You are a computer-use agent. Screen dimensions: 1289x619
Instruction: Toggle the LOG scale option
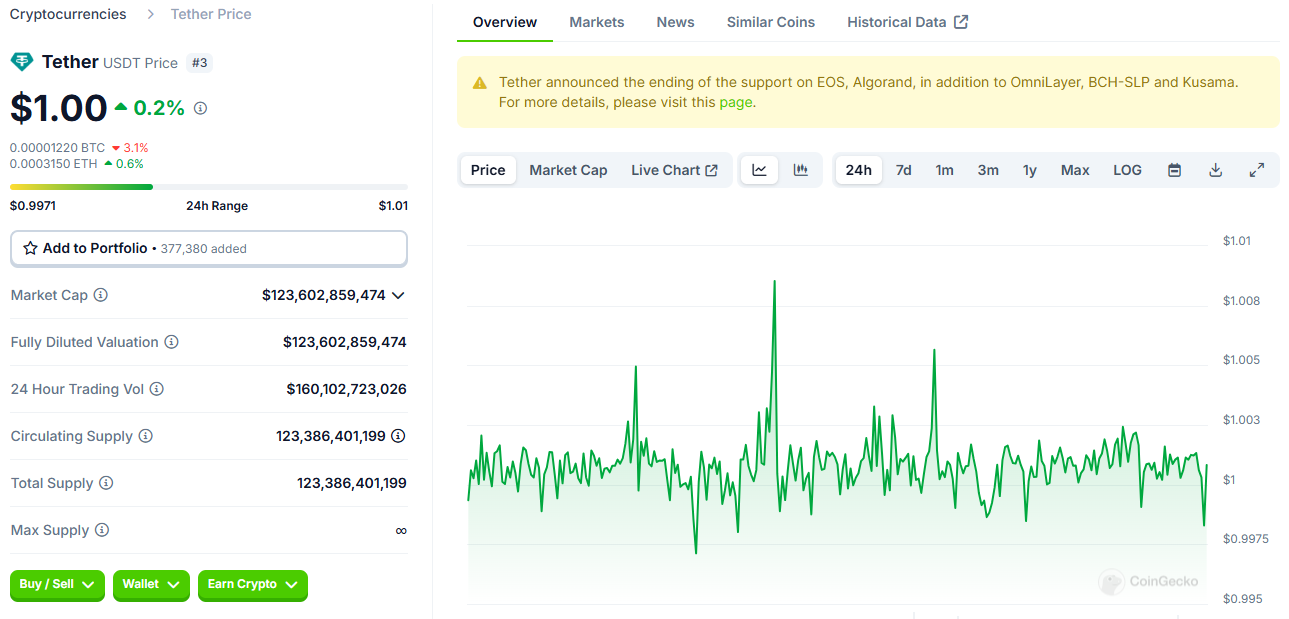(x=1127, y=170)
